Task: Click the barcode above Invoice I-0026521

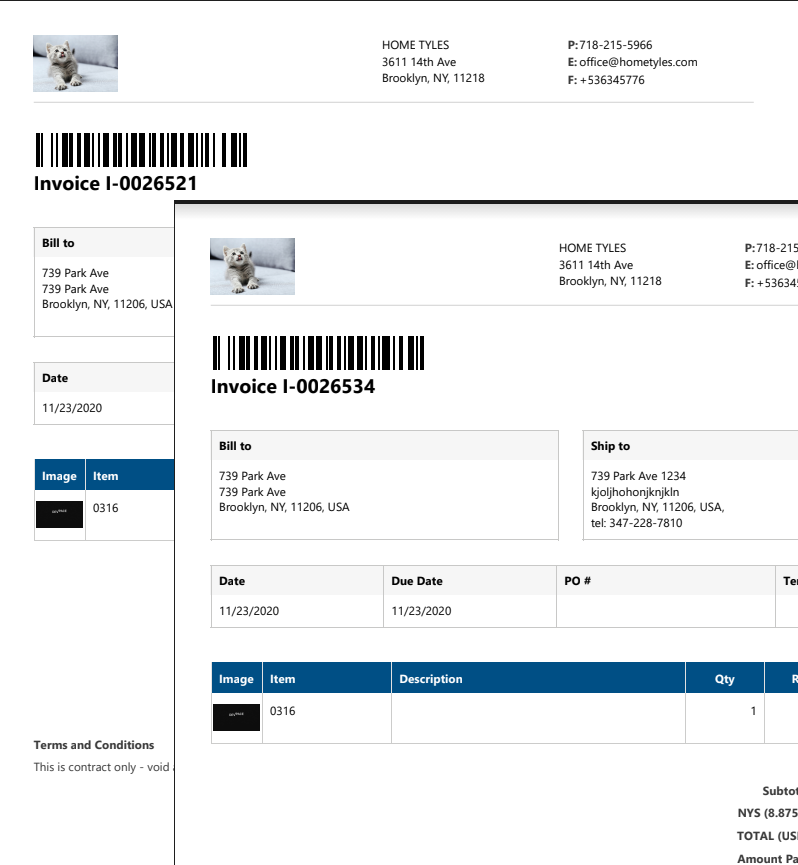Action: pyautogui.click(x=141, y=150)
